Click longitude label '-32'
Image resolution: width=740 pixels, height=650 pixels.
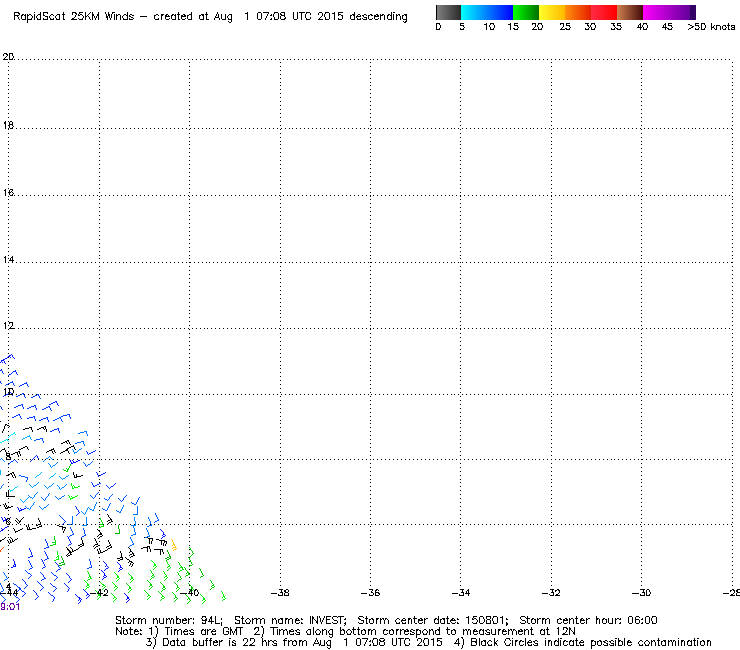[x=551, y=592]
